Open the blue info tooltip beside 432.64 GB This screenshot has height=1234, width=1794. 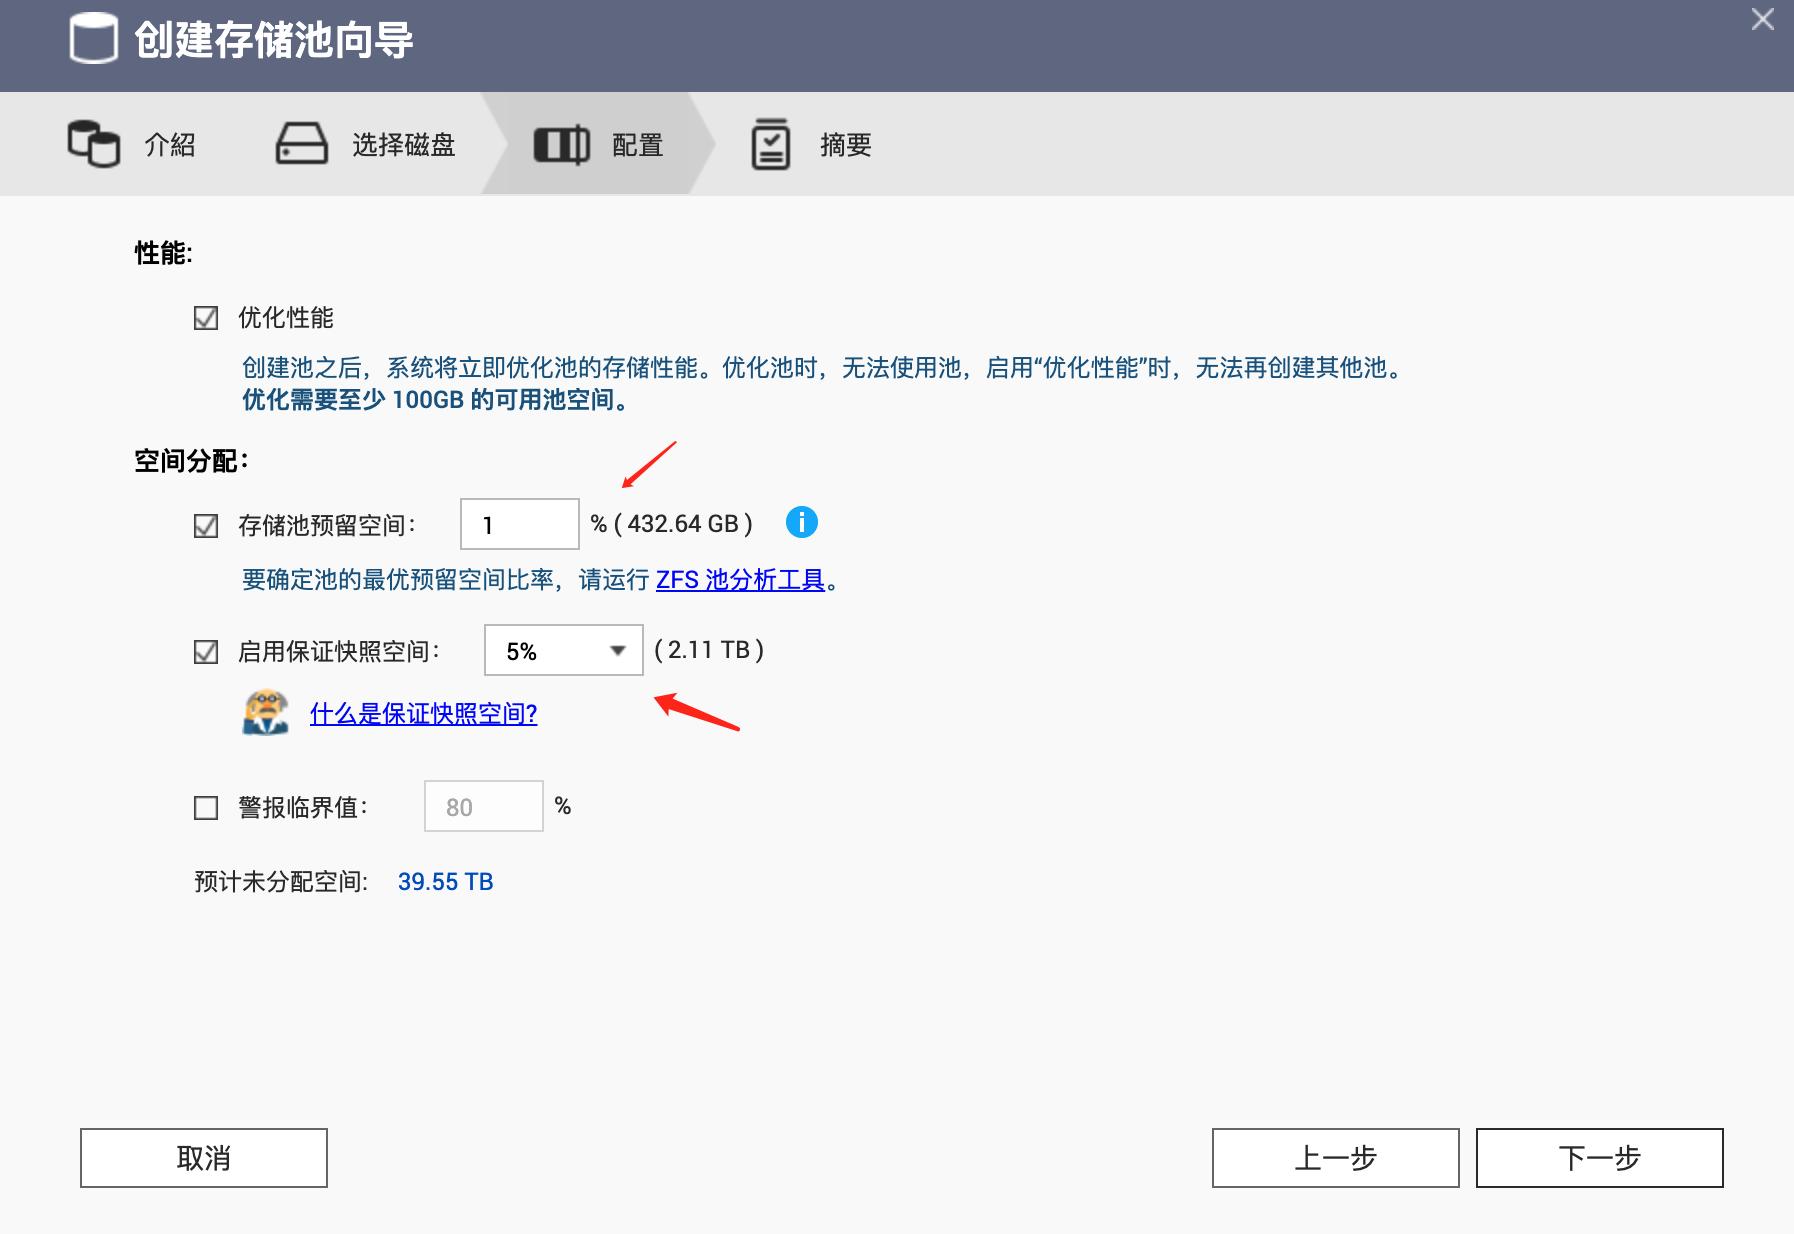pyautogui.click(x=802, y=521)
